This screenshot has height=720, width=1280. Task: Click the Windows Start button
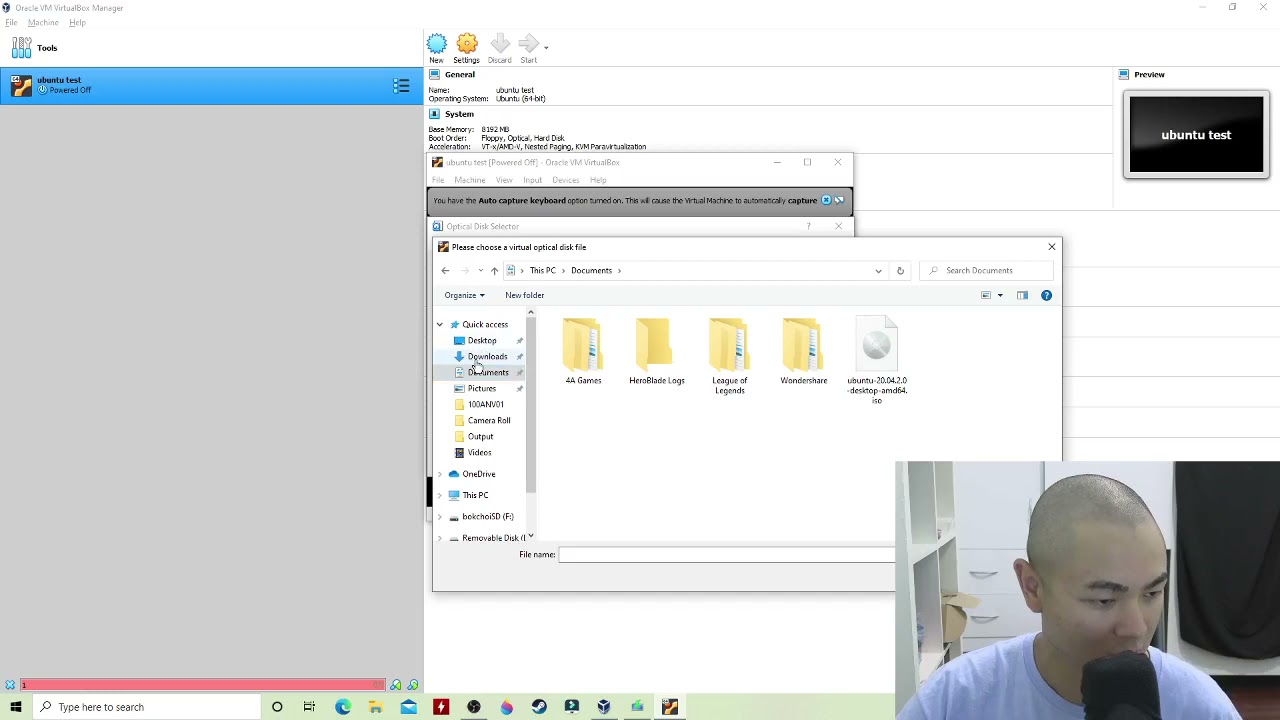tap(15, 707)
